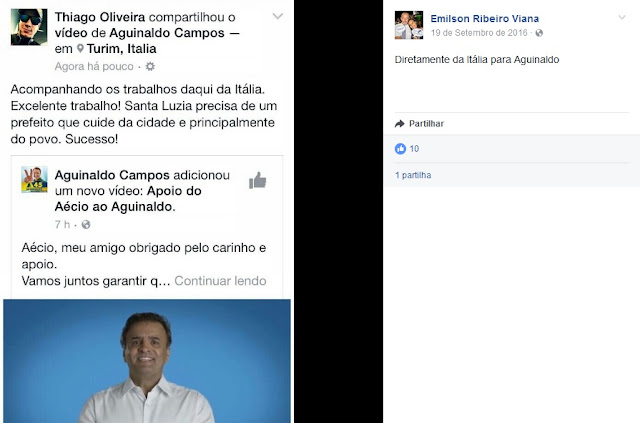Open the Thiago Oliveira name link
Viewport: 640px width, 423px height.
pyautogui.click(x=100, y=17)
